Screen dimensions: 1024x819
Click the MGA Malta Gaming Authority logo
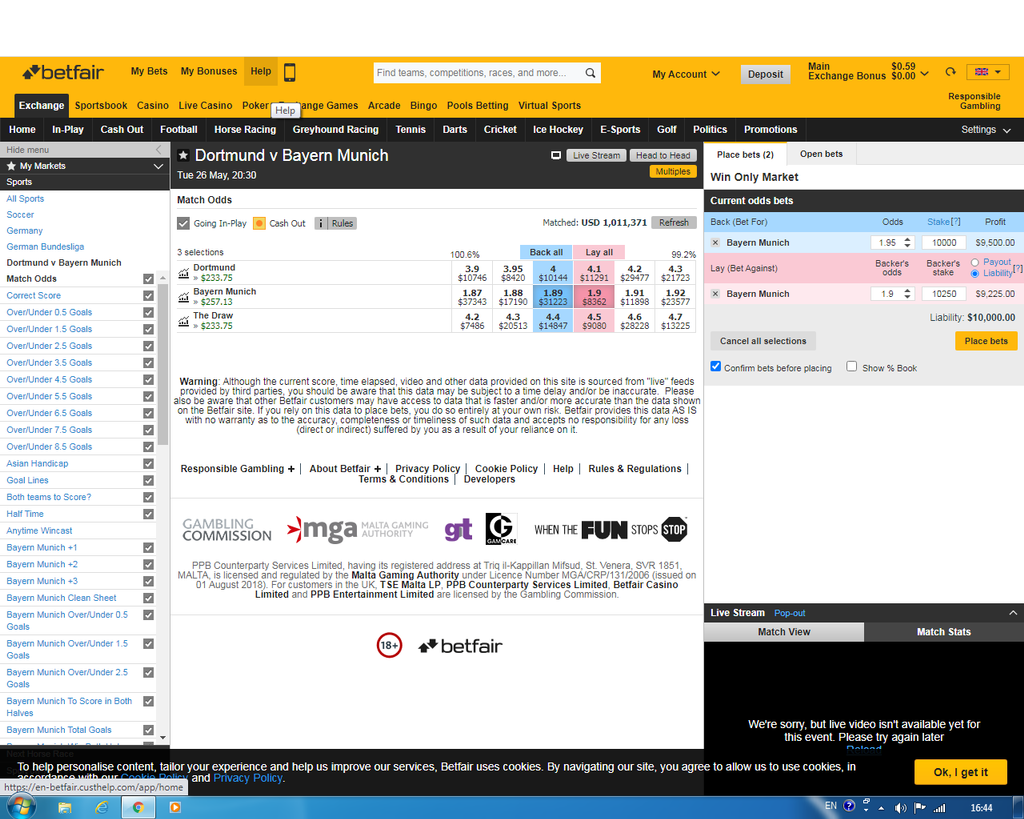357,530
